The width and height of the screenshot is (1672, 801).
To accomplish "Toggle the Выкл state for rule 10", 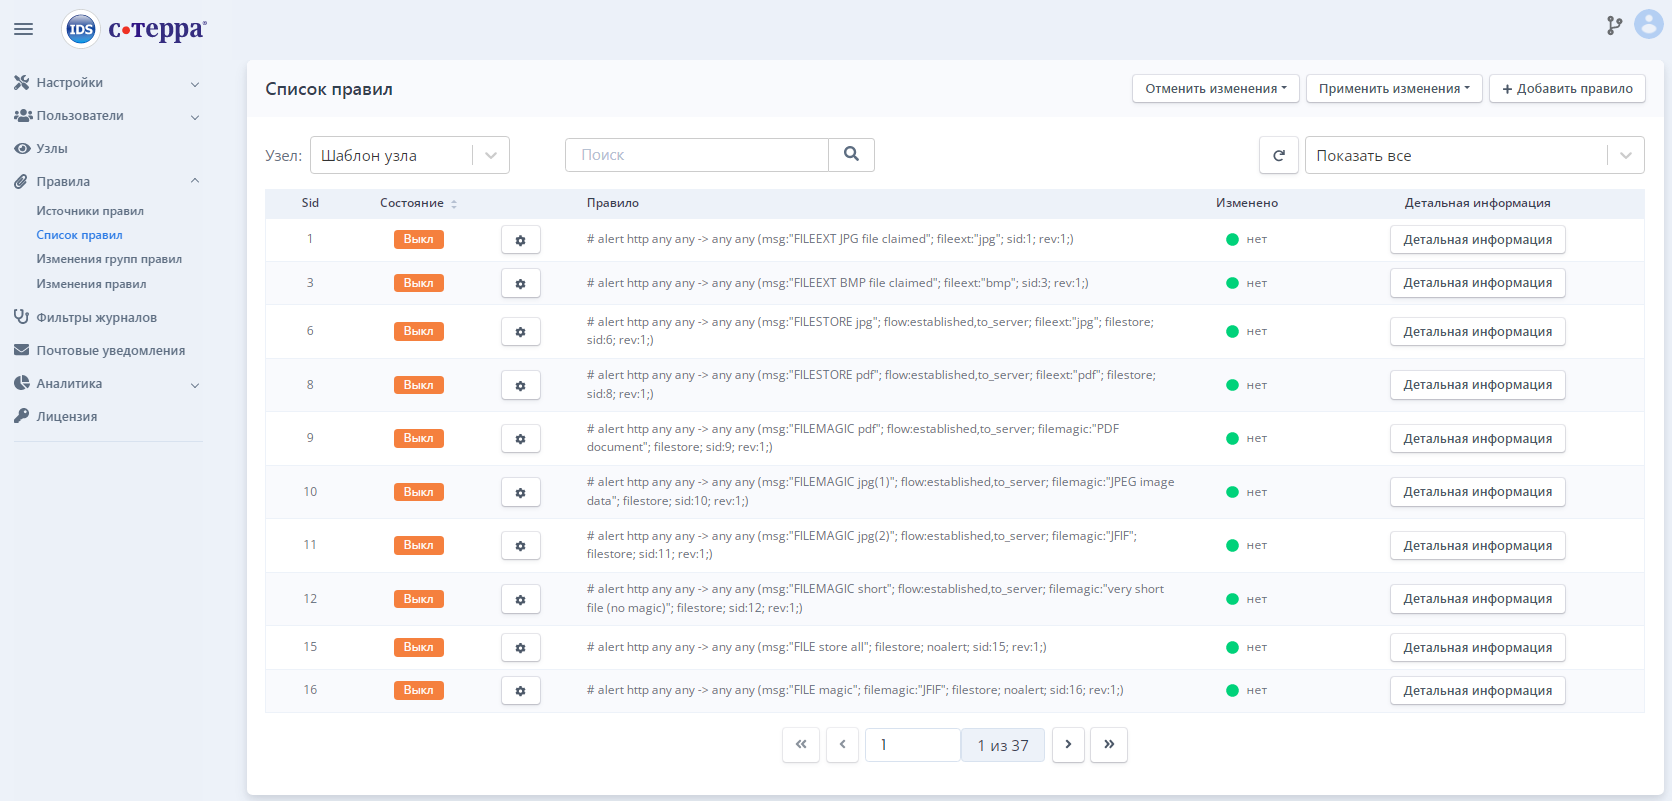I will [x=418, y=492].
